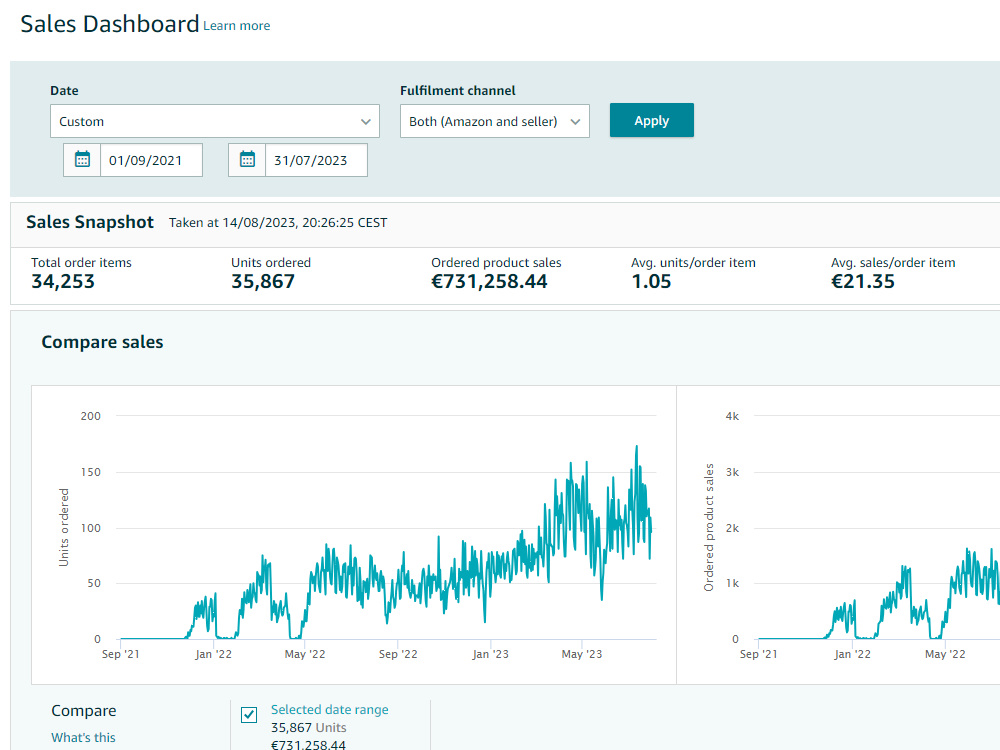This screenshot has width=1000, height=750.
Task: Open the What's this link
Action: (x=84, y=737)
